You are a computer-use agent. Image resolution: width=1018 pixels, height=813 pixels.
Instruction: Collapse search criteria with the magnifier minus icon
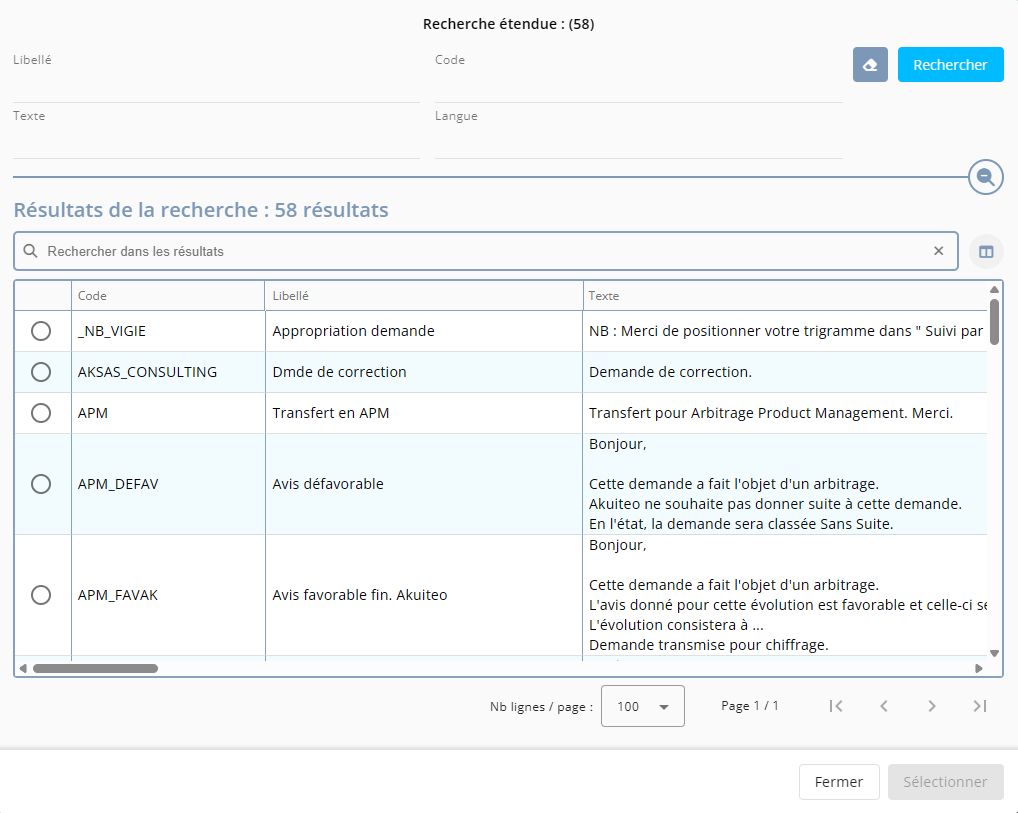click(985, 178)
